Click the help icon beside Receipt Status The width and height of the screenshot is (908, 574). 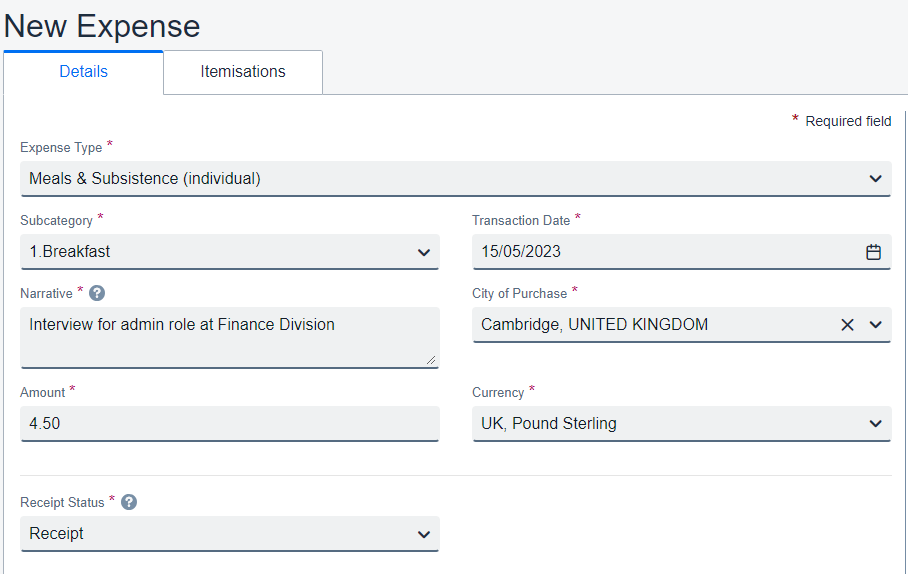pos(129,502)
